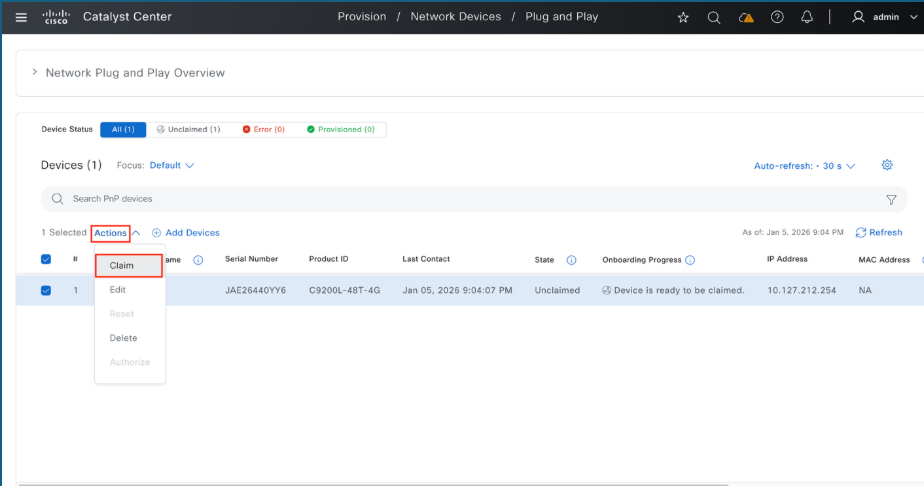
Task: Open the help question mark icon
Action: click(777, 17)
